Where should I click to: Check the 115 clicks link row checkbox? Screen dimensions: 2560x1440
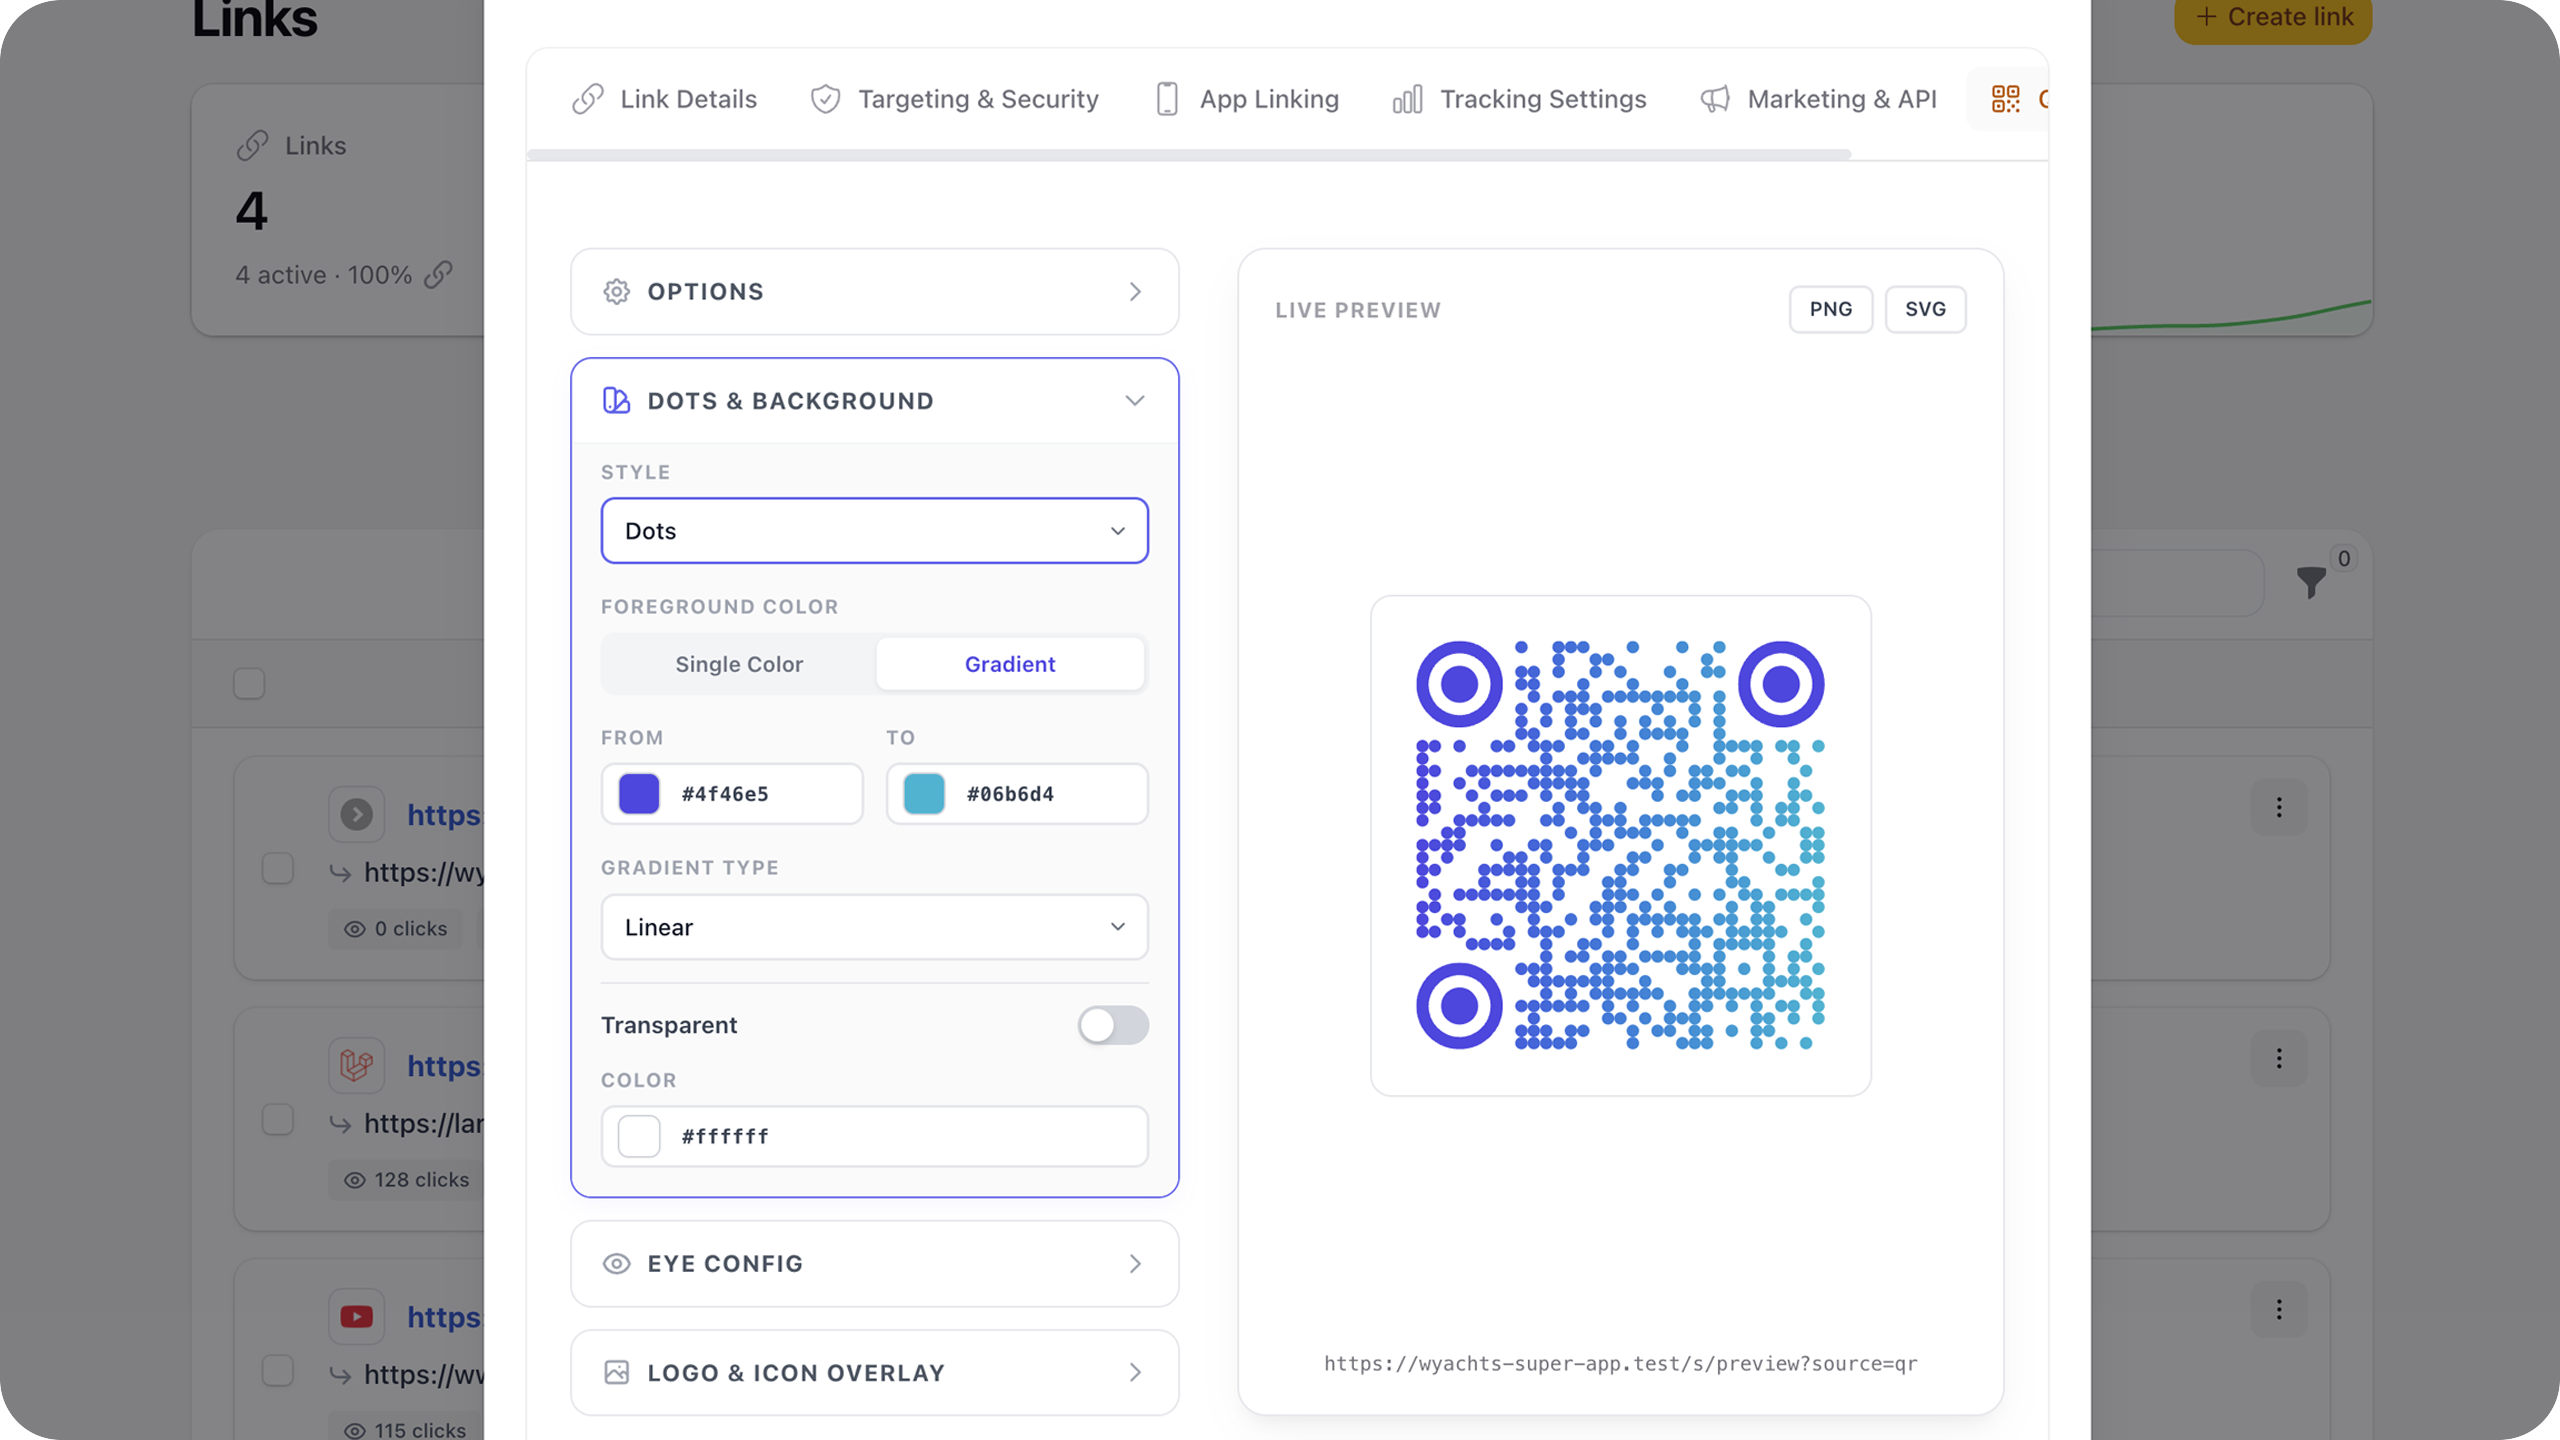278,1370
